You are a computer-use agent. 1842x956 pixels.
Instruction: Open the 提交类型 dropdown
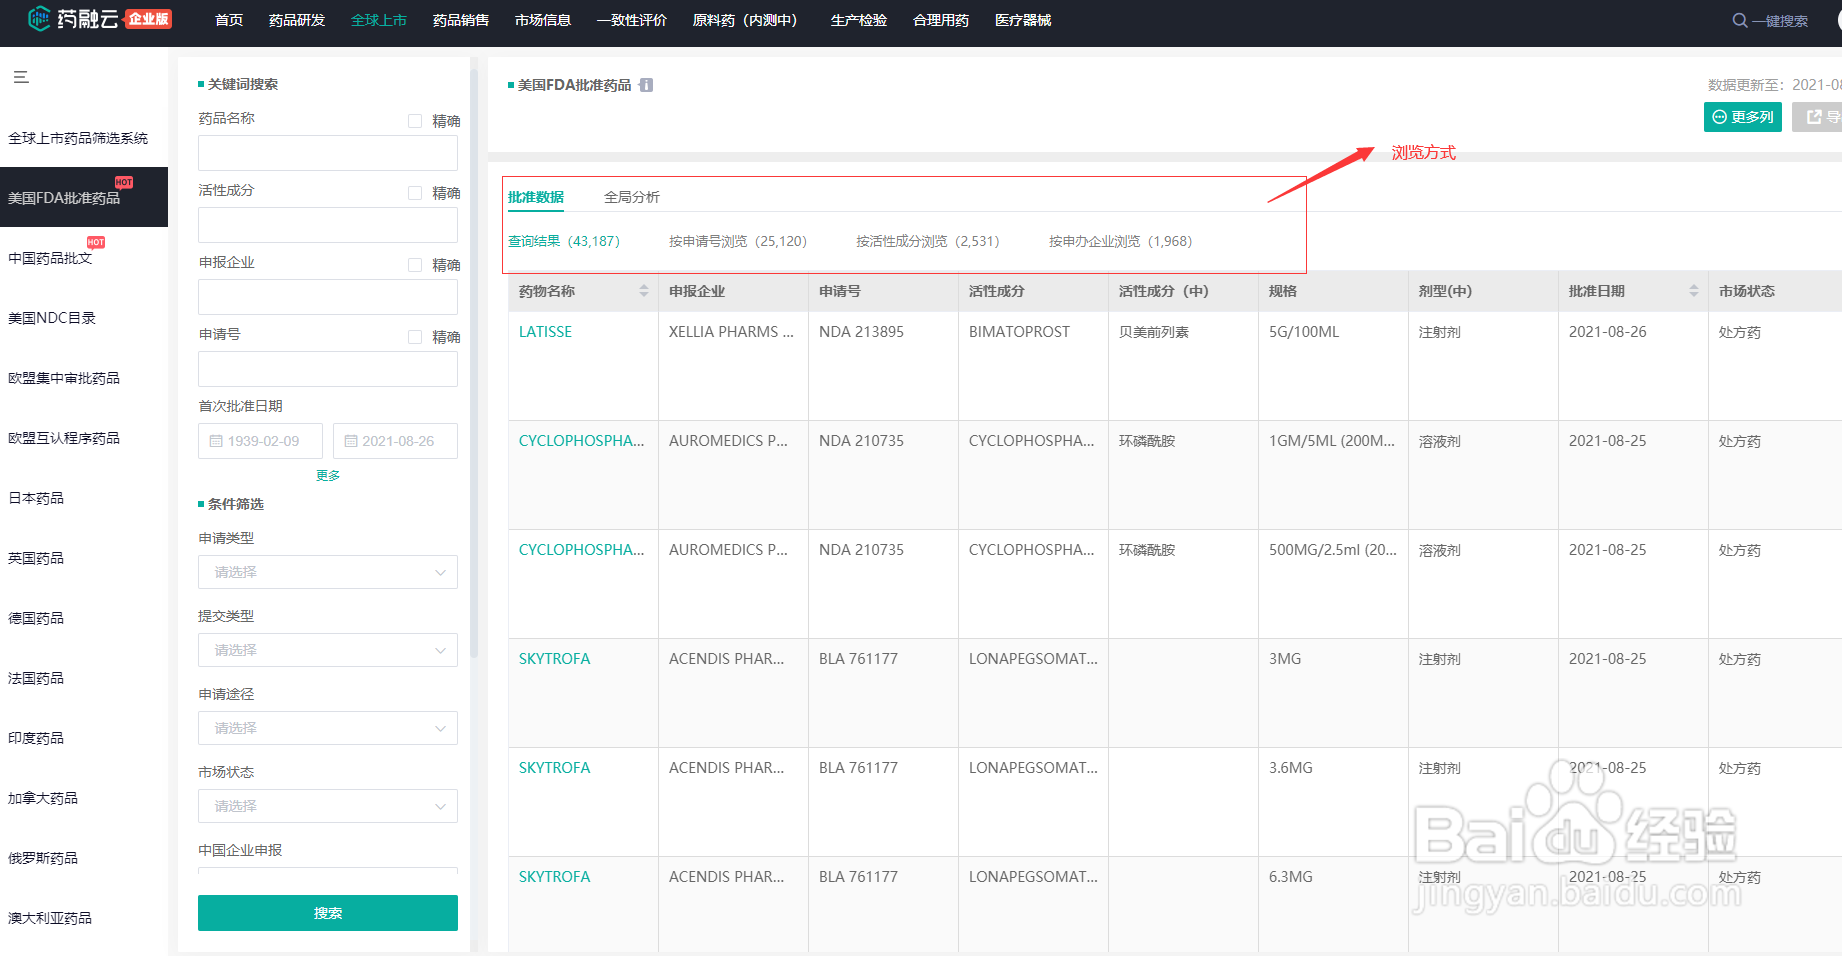328,650
